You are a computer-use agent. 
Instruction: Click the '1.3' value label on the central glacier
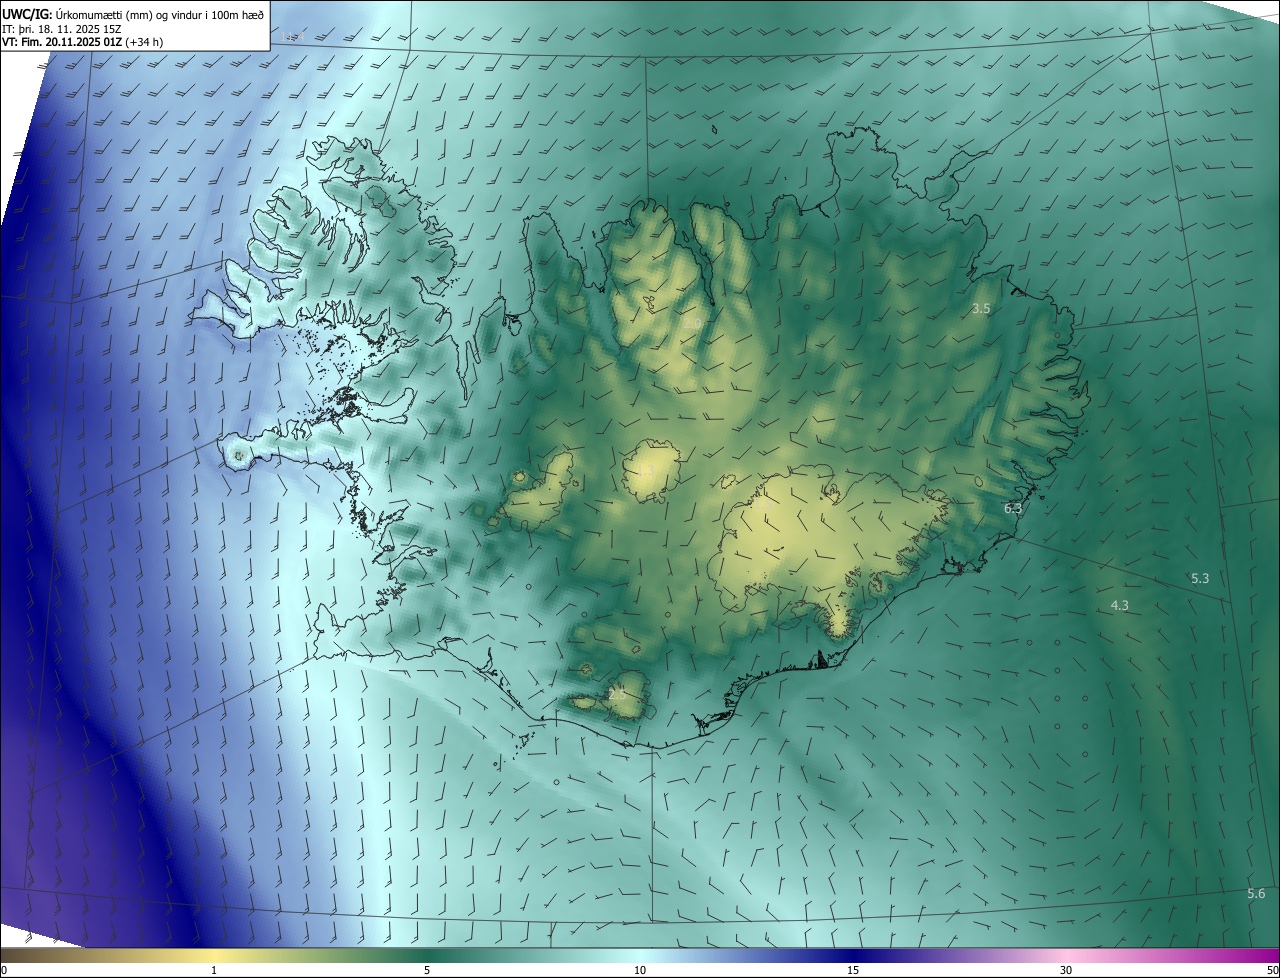coord(645,470)
